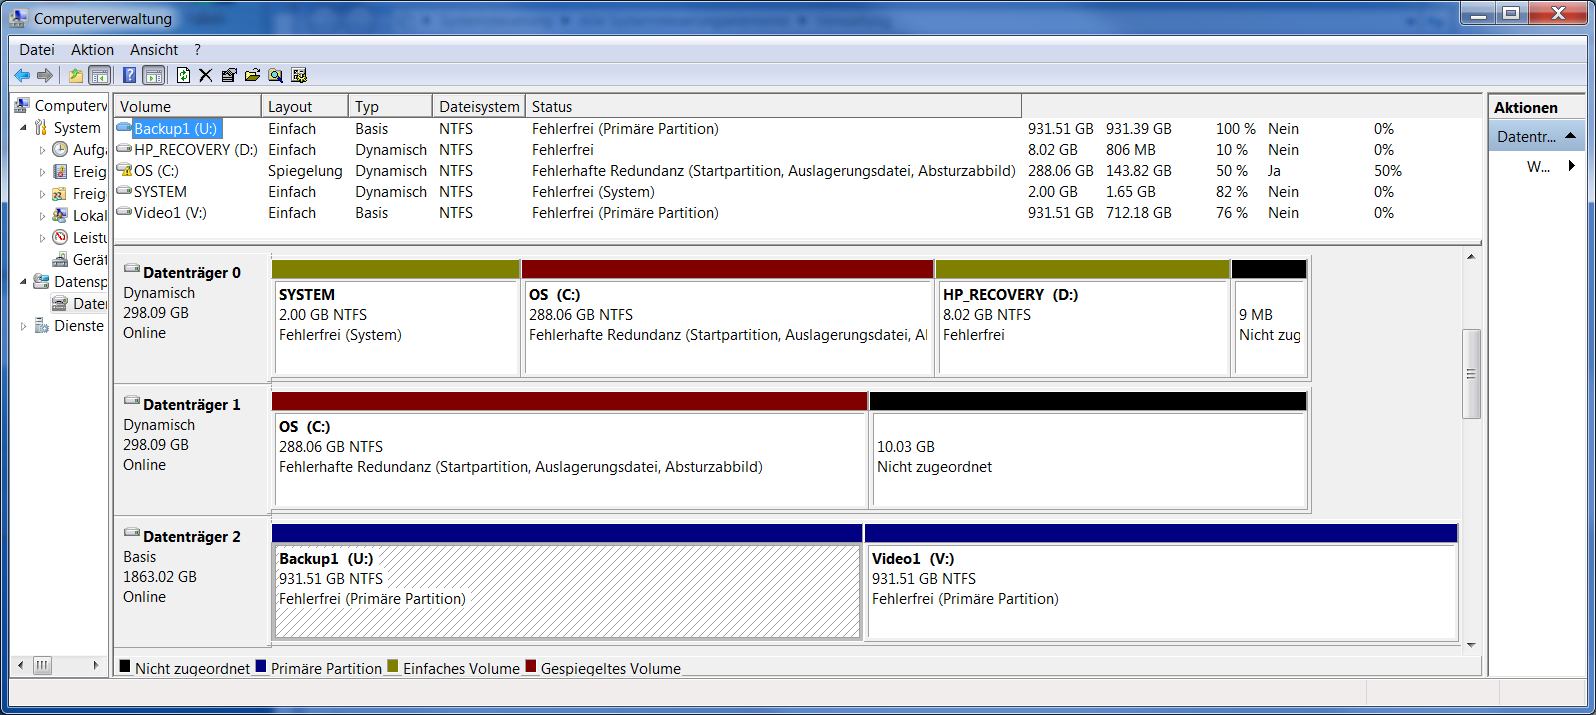Click the Aufgabenplanung clock icon in tree
This screenshot has height=715, width=1596.
[60, 149]
